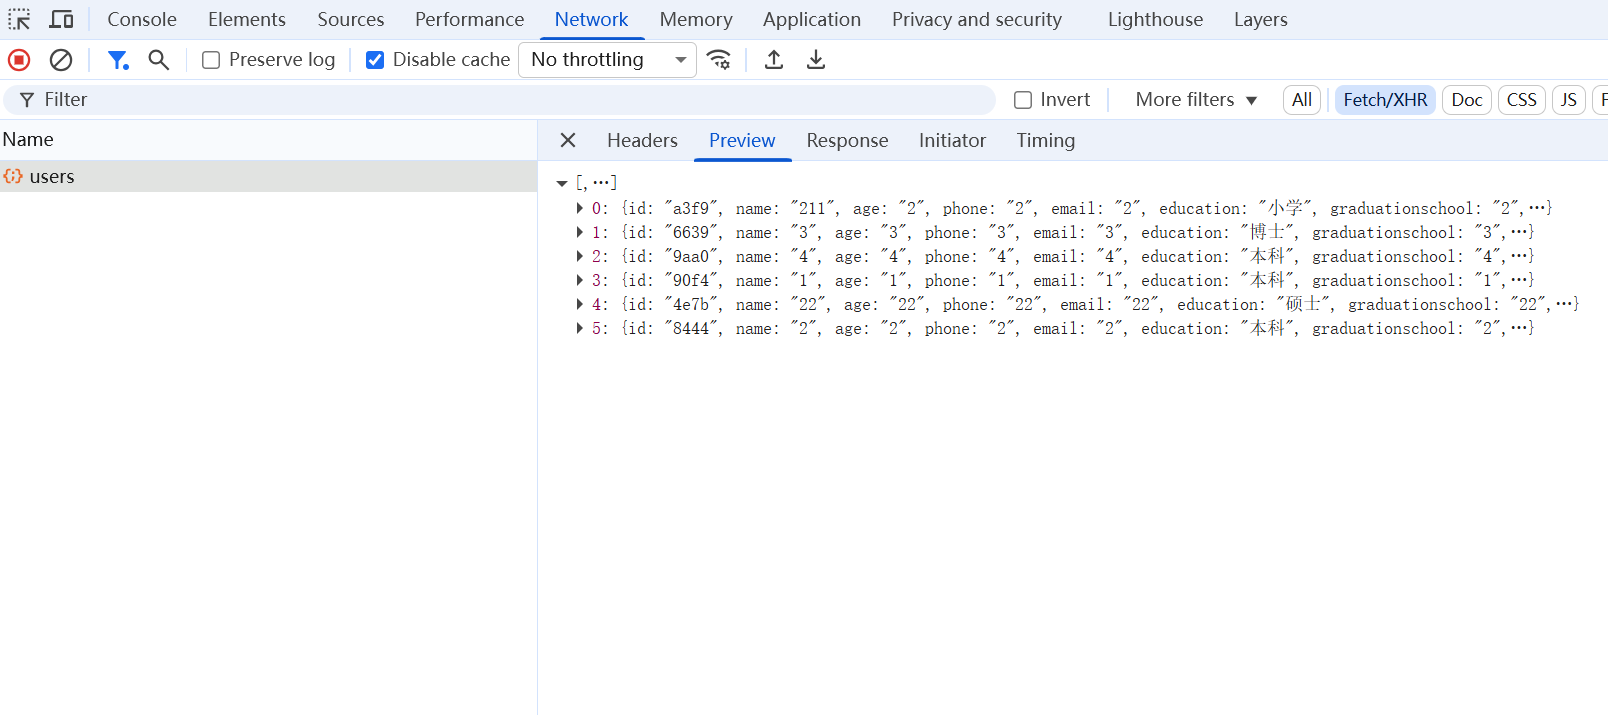Show the request Headers tab
Screen dimensions: 1608x715
pos(642,140)
